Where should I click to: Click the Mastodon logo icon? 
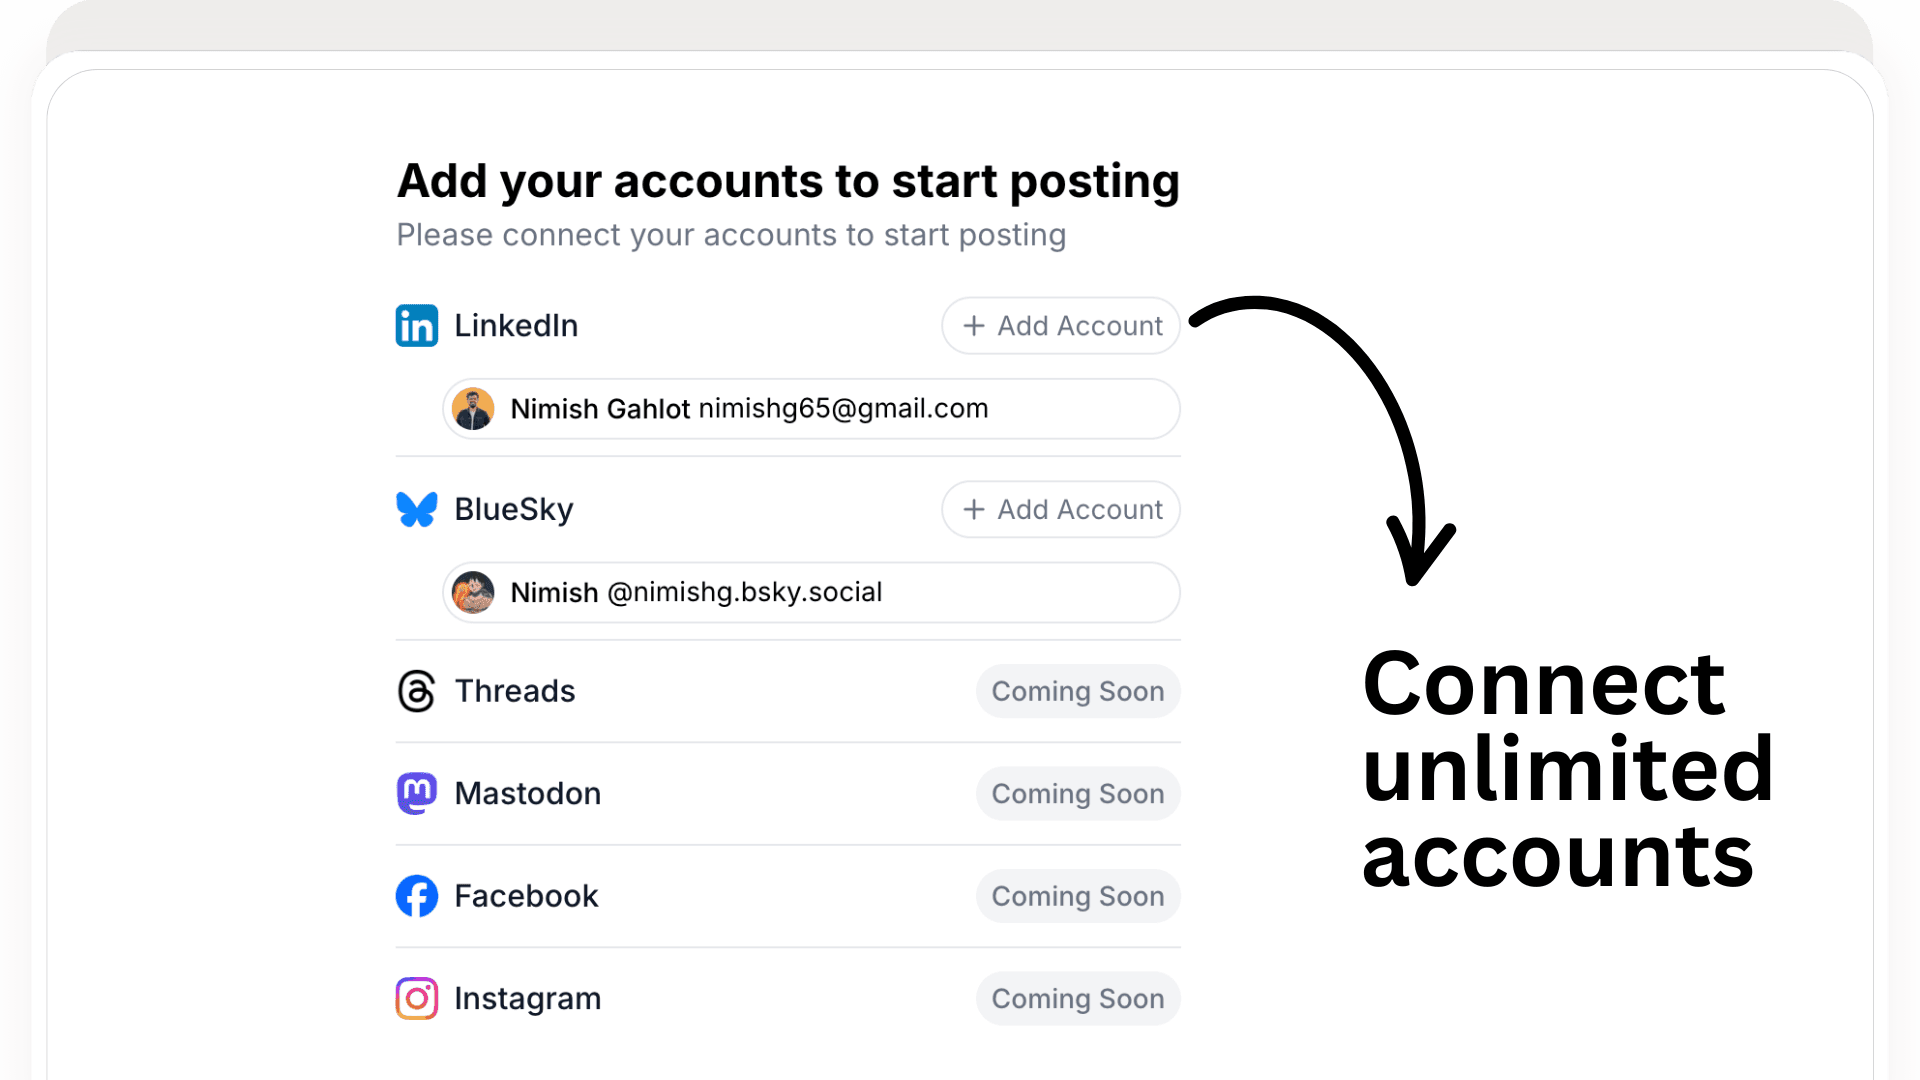tap(417, 793)
